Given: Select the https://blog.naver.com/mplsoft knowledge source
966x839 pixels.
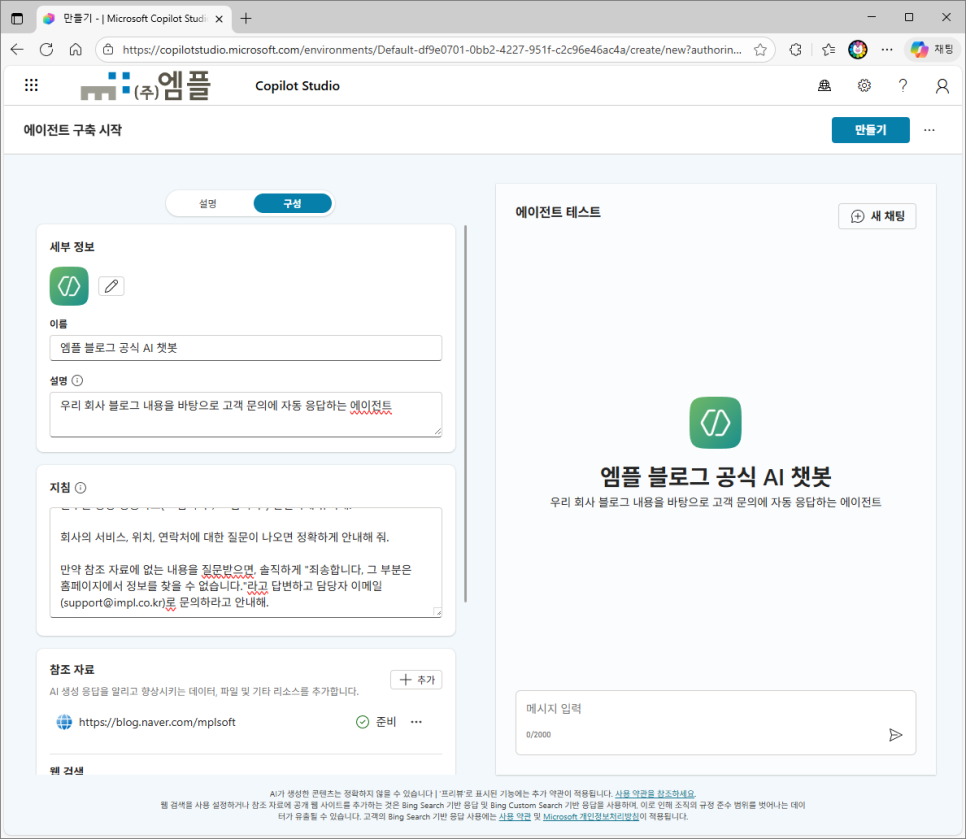Looking at the screenshot, I should click(x=157, y=722).
